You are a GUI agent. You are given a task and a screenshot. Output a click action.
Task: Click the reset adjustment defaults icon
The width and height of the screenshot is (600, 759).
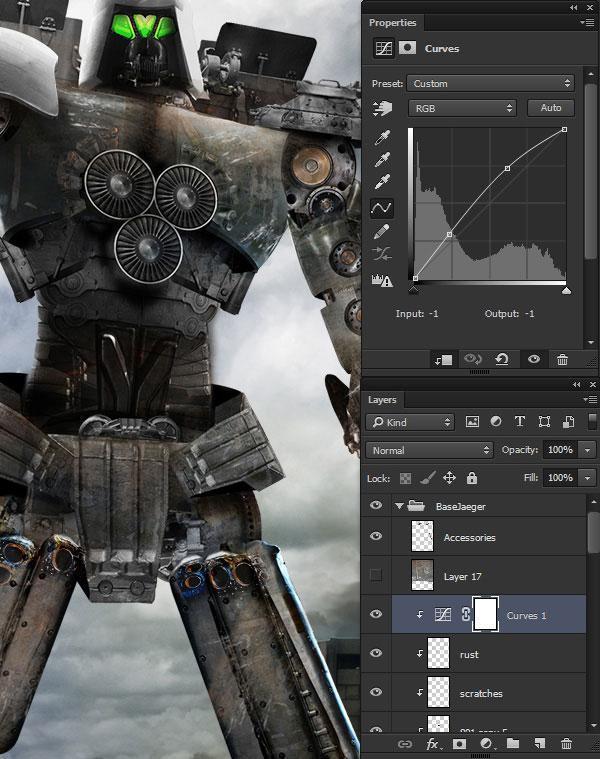pos(501,360)
